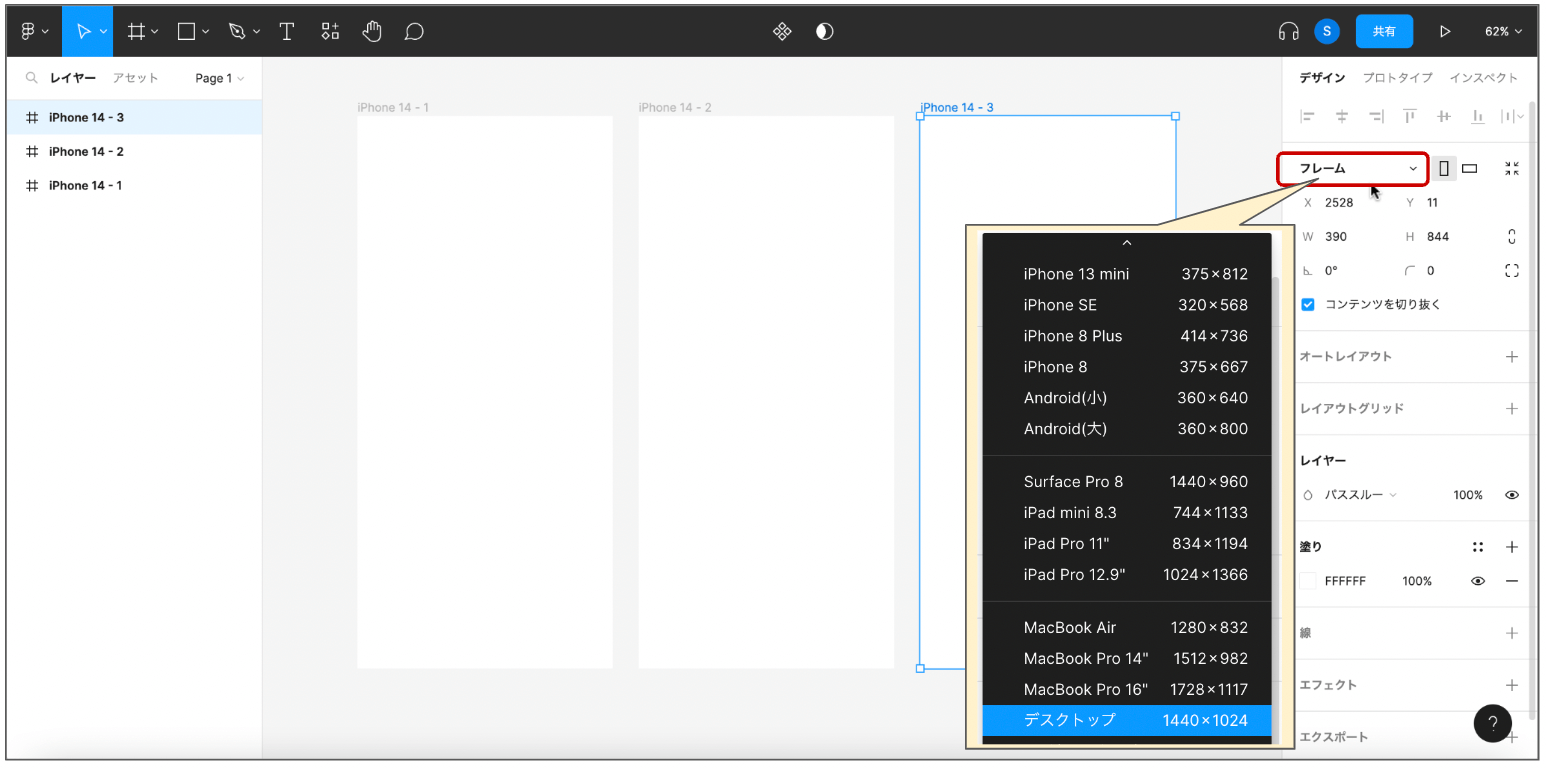This screenshot has width=1546, height=768.
Task: Select the Comment tool
Action: click(414, 31)
